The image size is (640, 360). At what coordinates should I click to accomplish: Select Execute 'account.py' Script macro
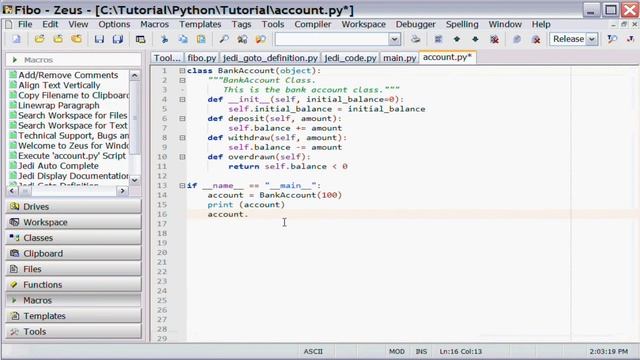pos(68,156)
